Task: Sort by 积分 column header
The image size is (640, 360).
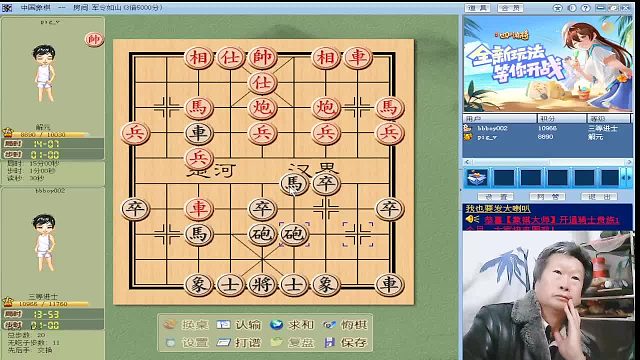Action: (x=562, y=118)
